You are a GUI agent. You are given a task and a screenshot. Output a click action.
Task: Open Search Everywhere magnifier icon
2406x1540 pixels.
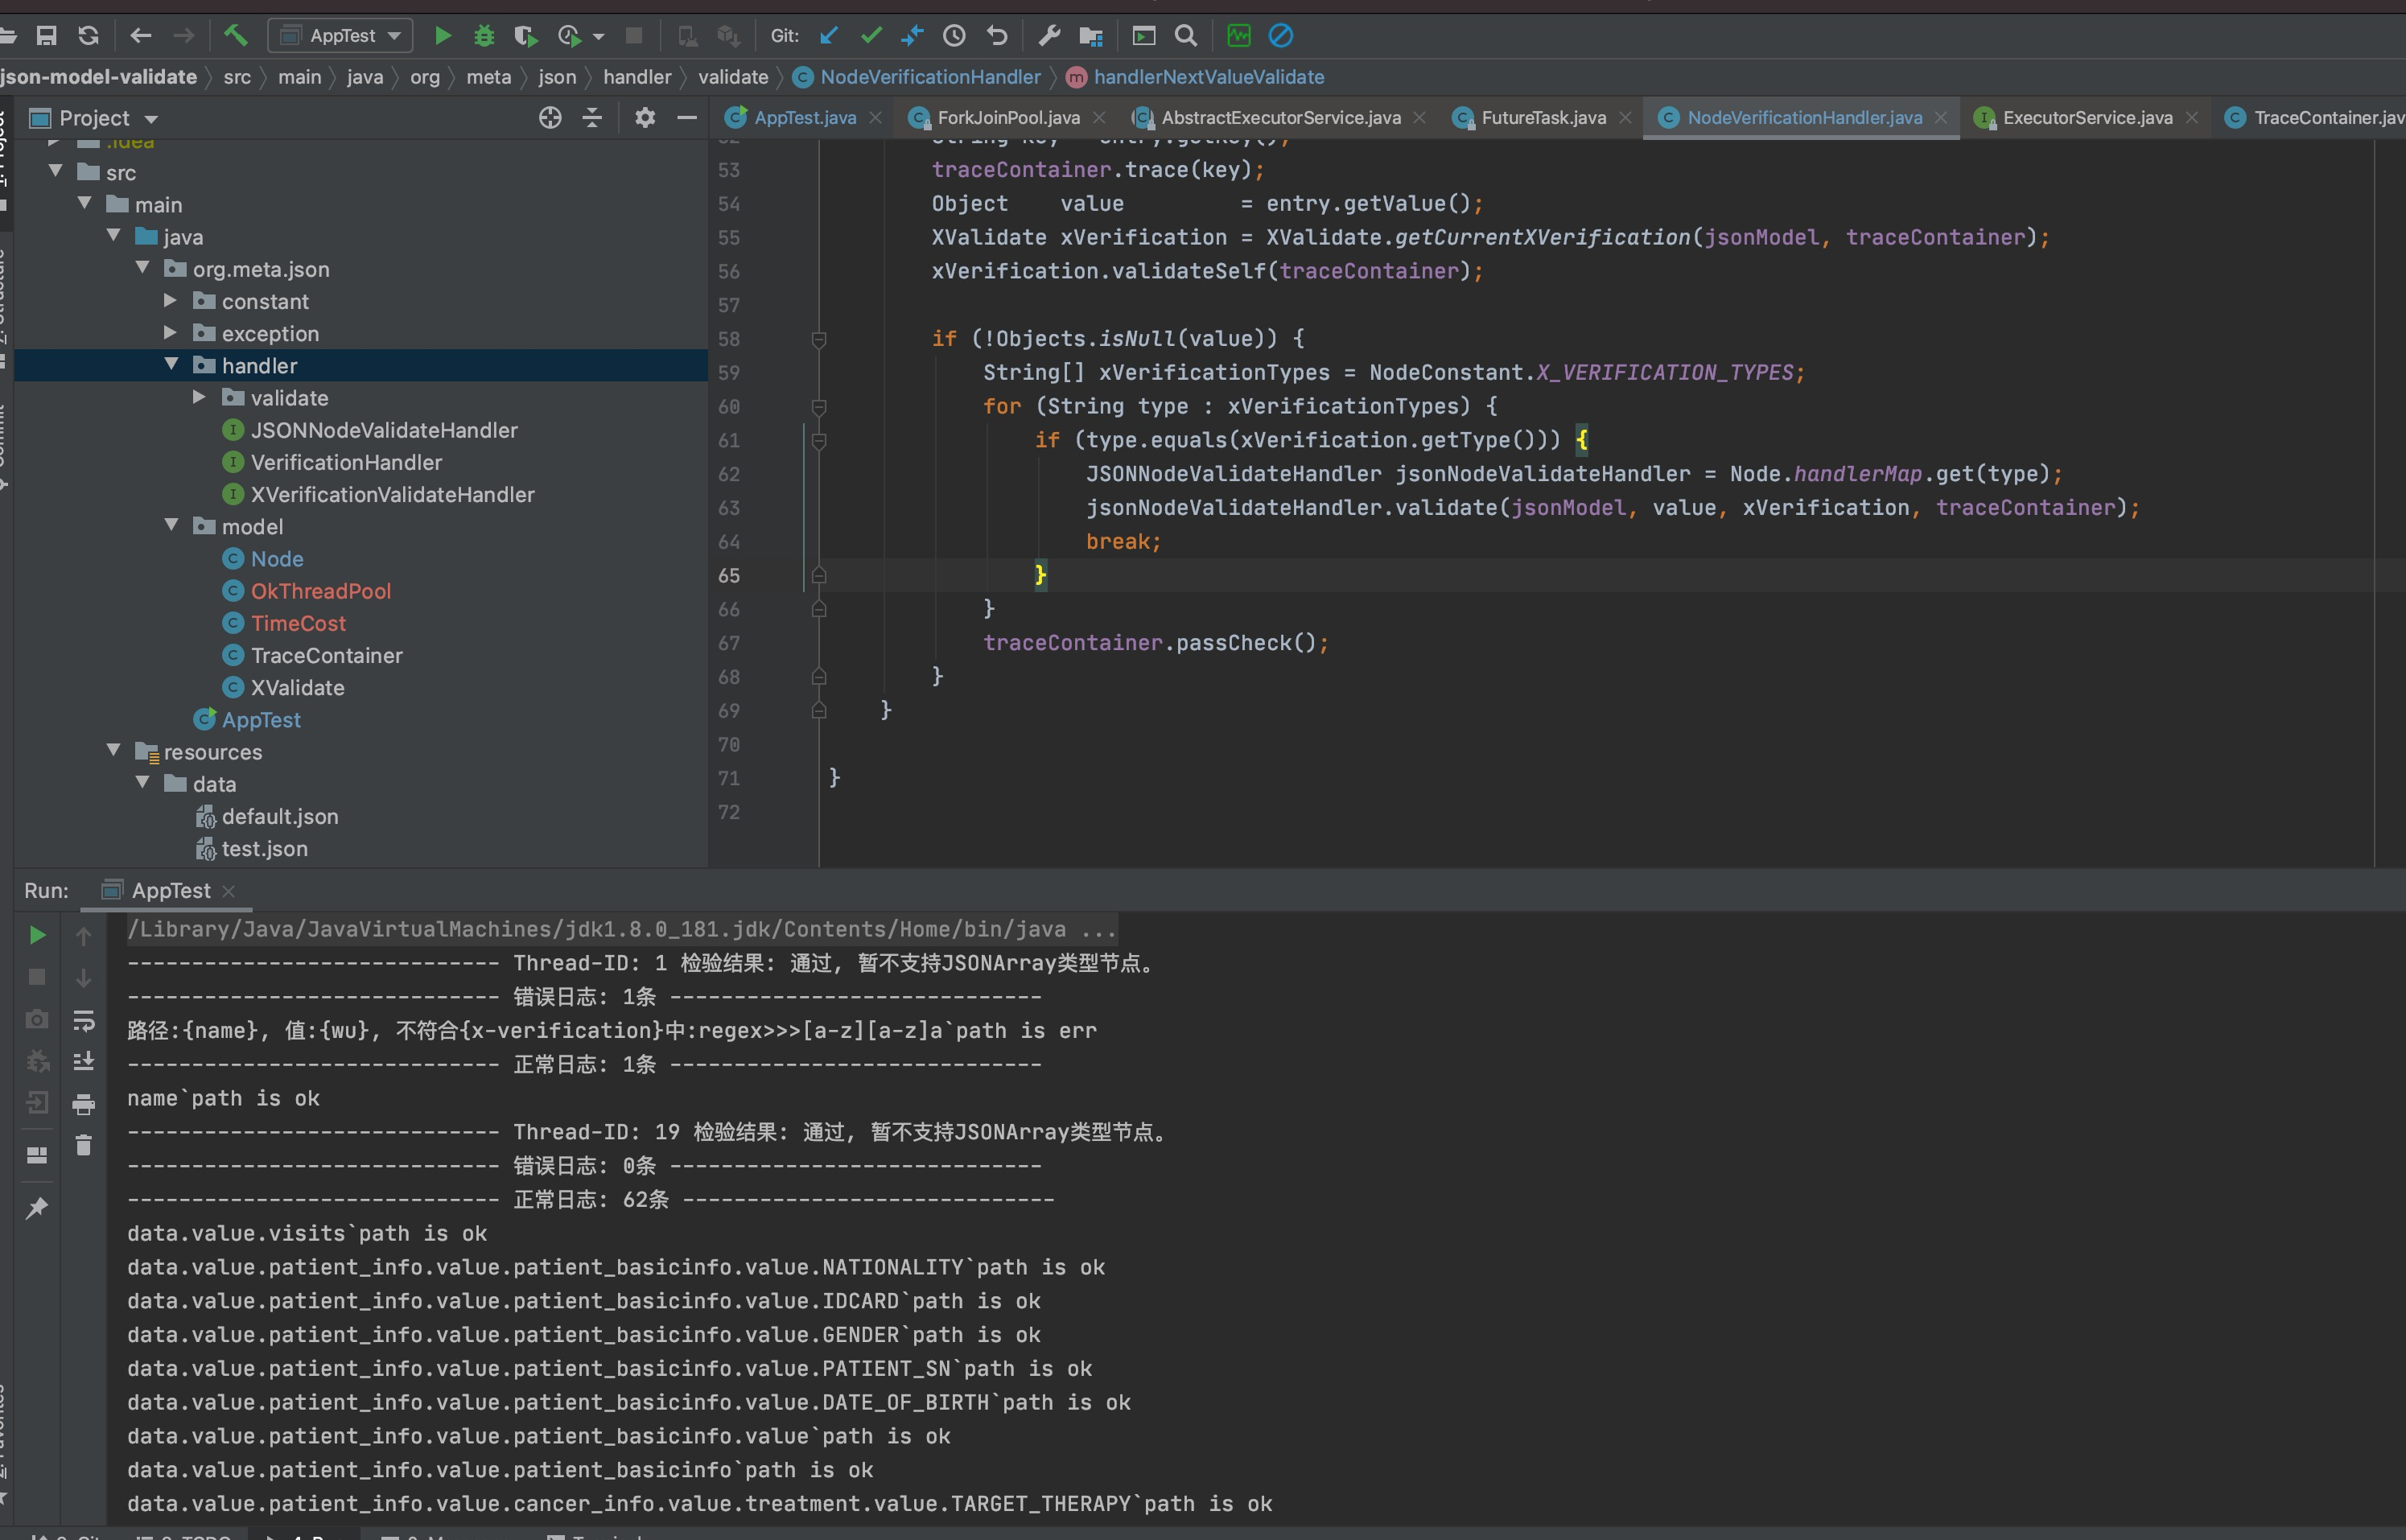click(x=1186, y=35)
